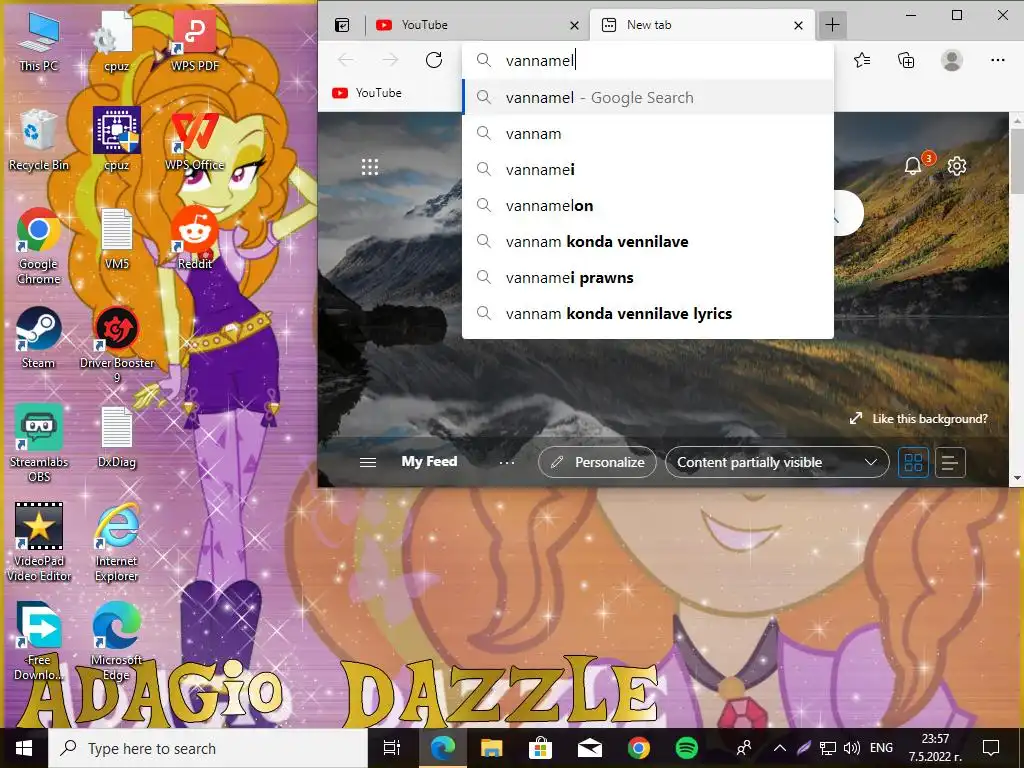Open Internet Explorer desktop shortcut

[117, 542]
